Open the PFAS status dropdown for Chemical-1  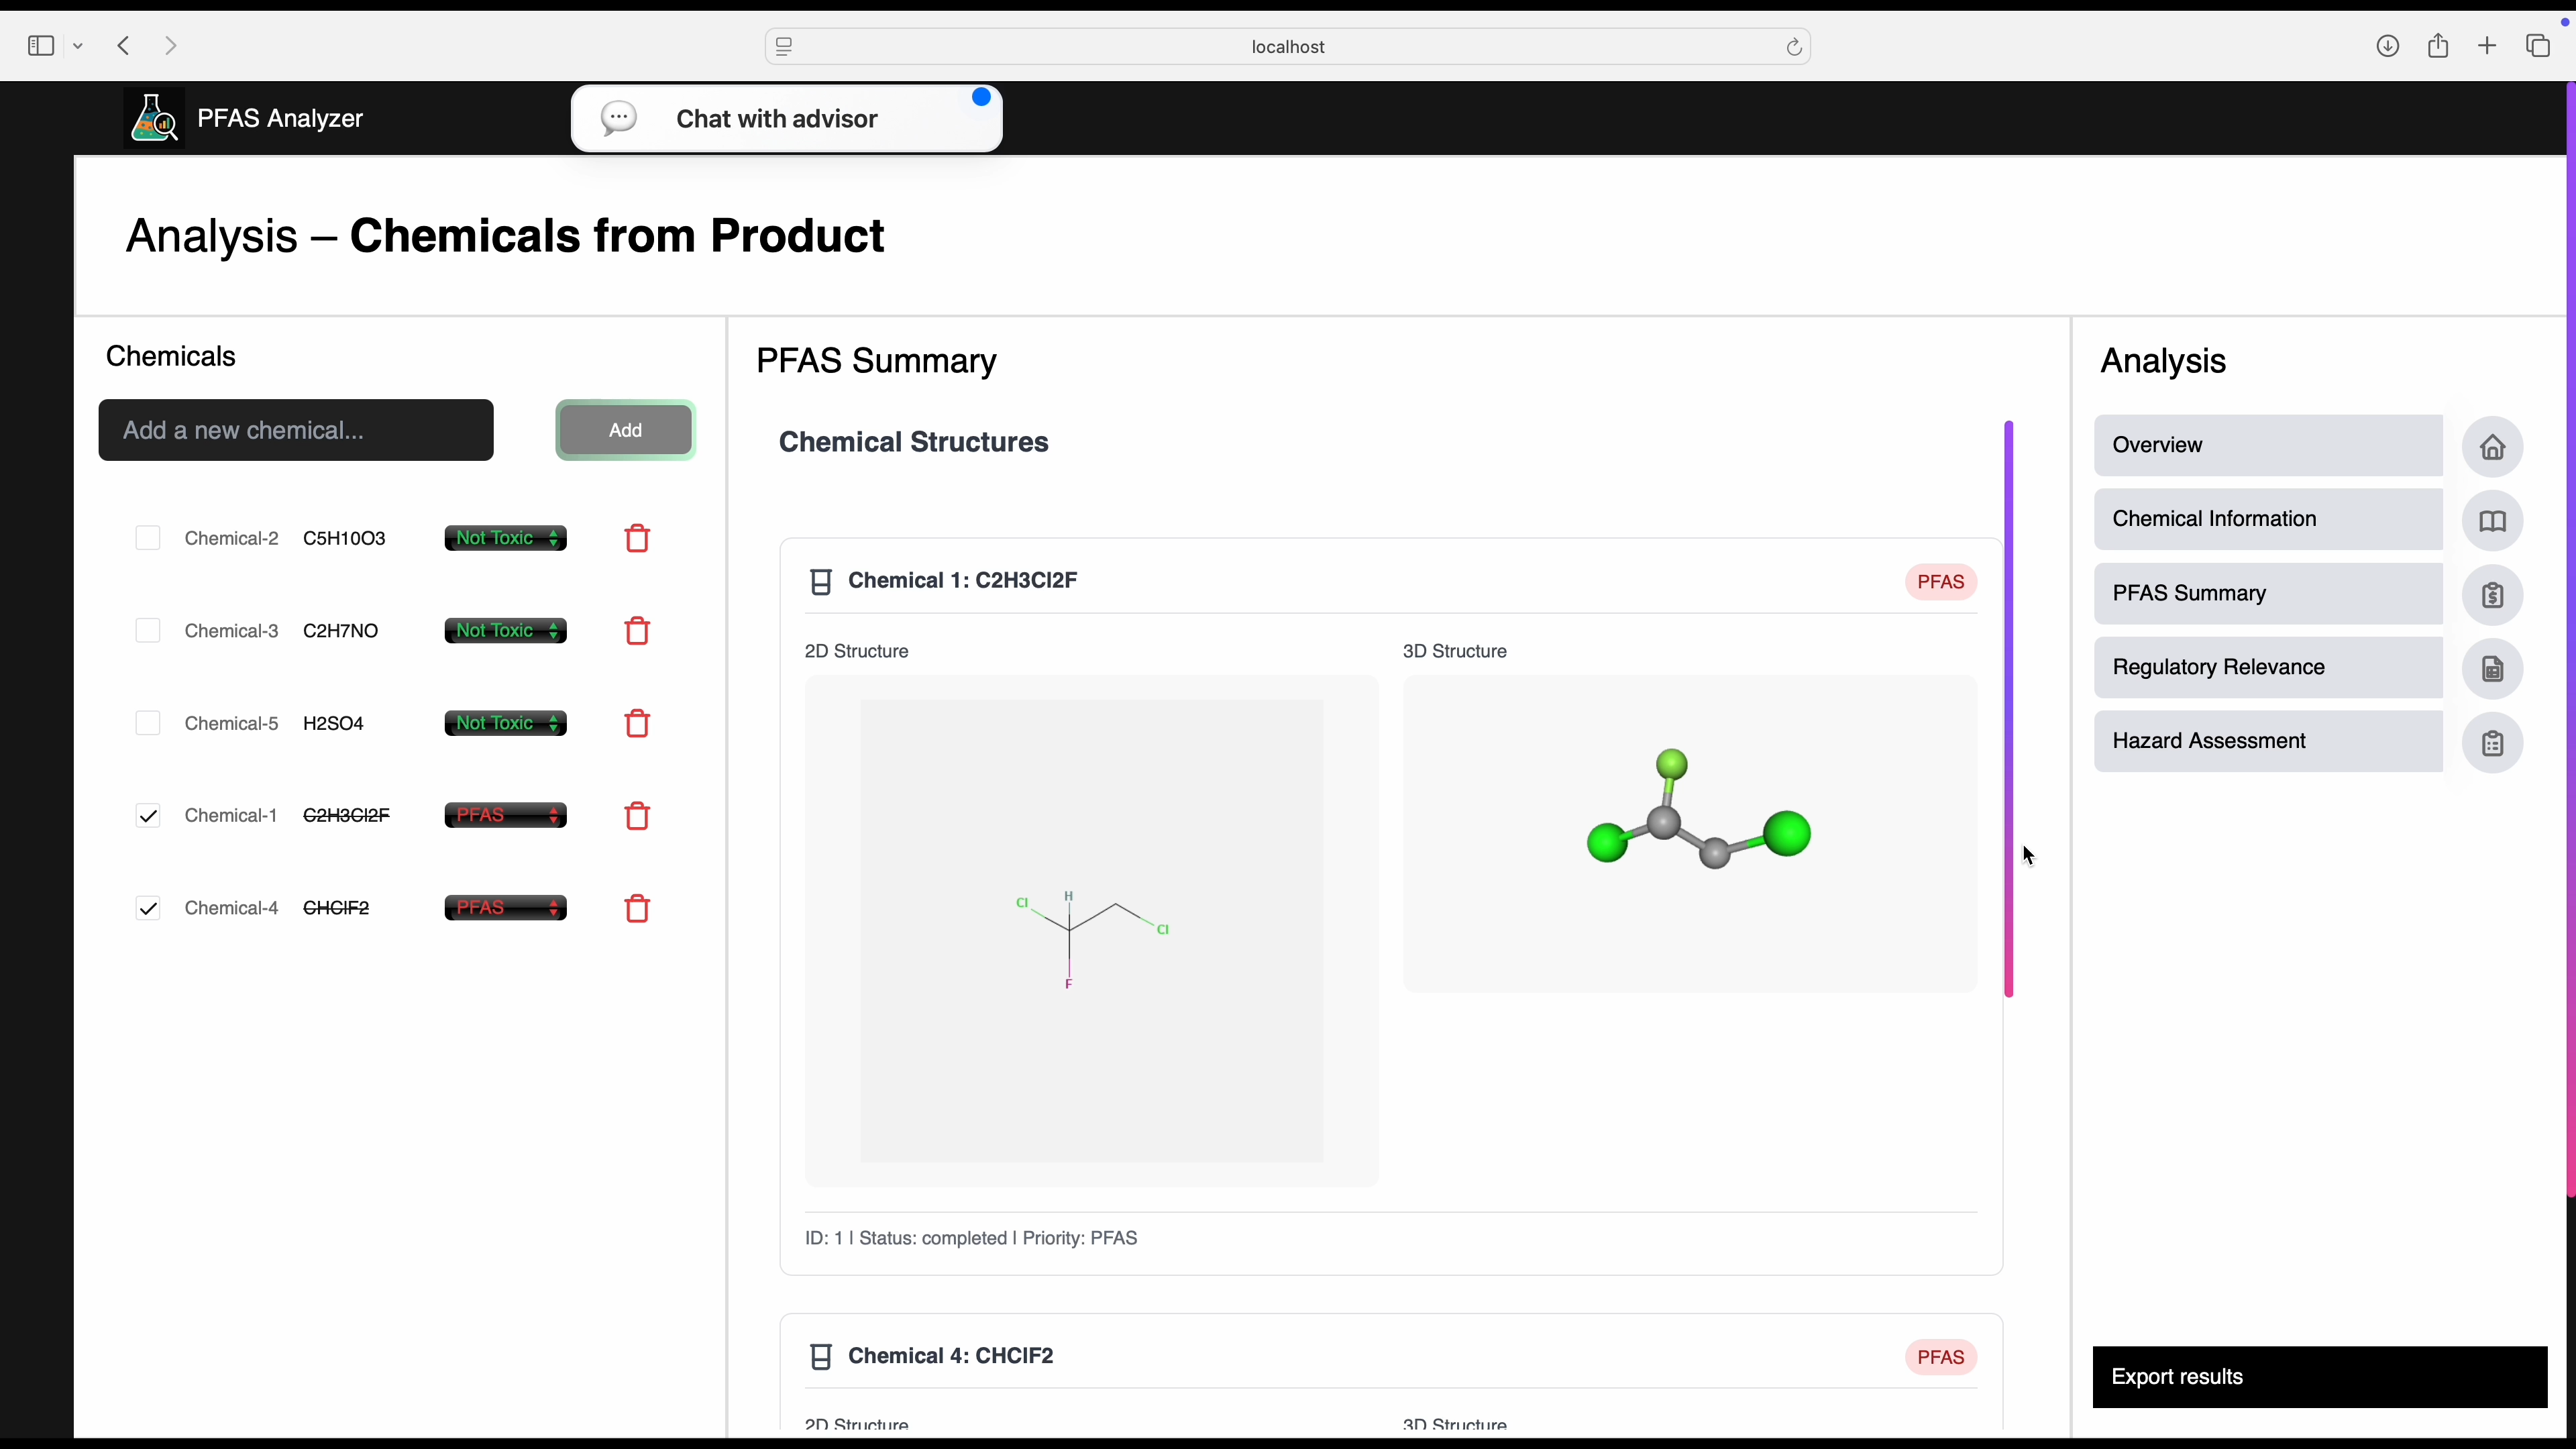[505, 816]
